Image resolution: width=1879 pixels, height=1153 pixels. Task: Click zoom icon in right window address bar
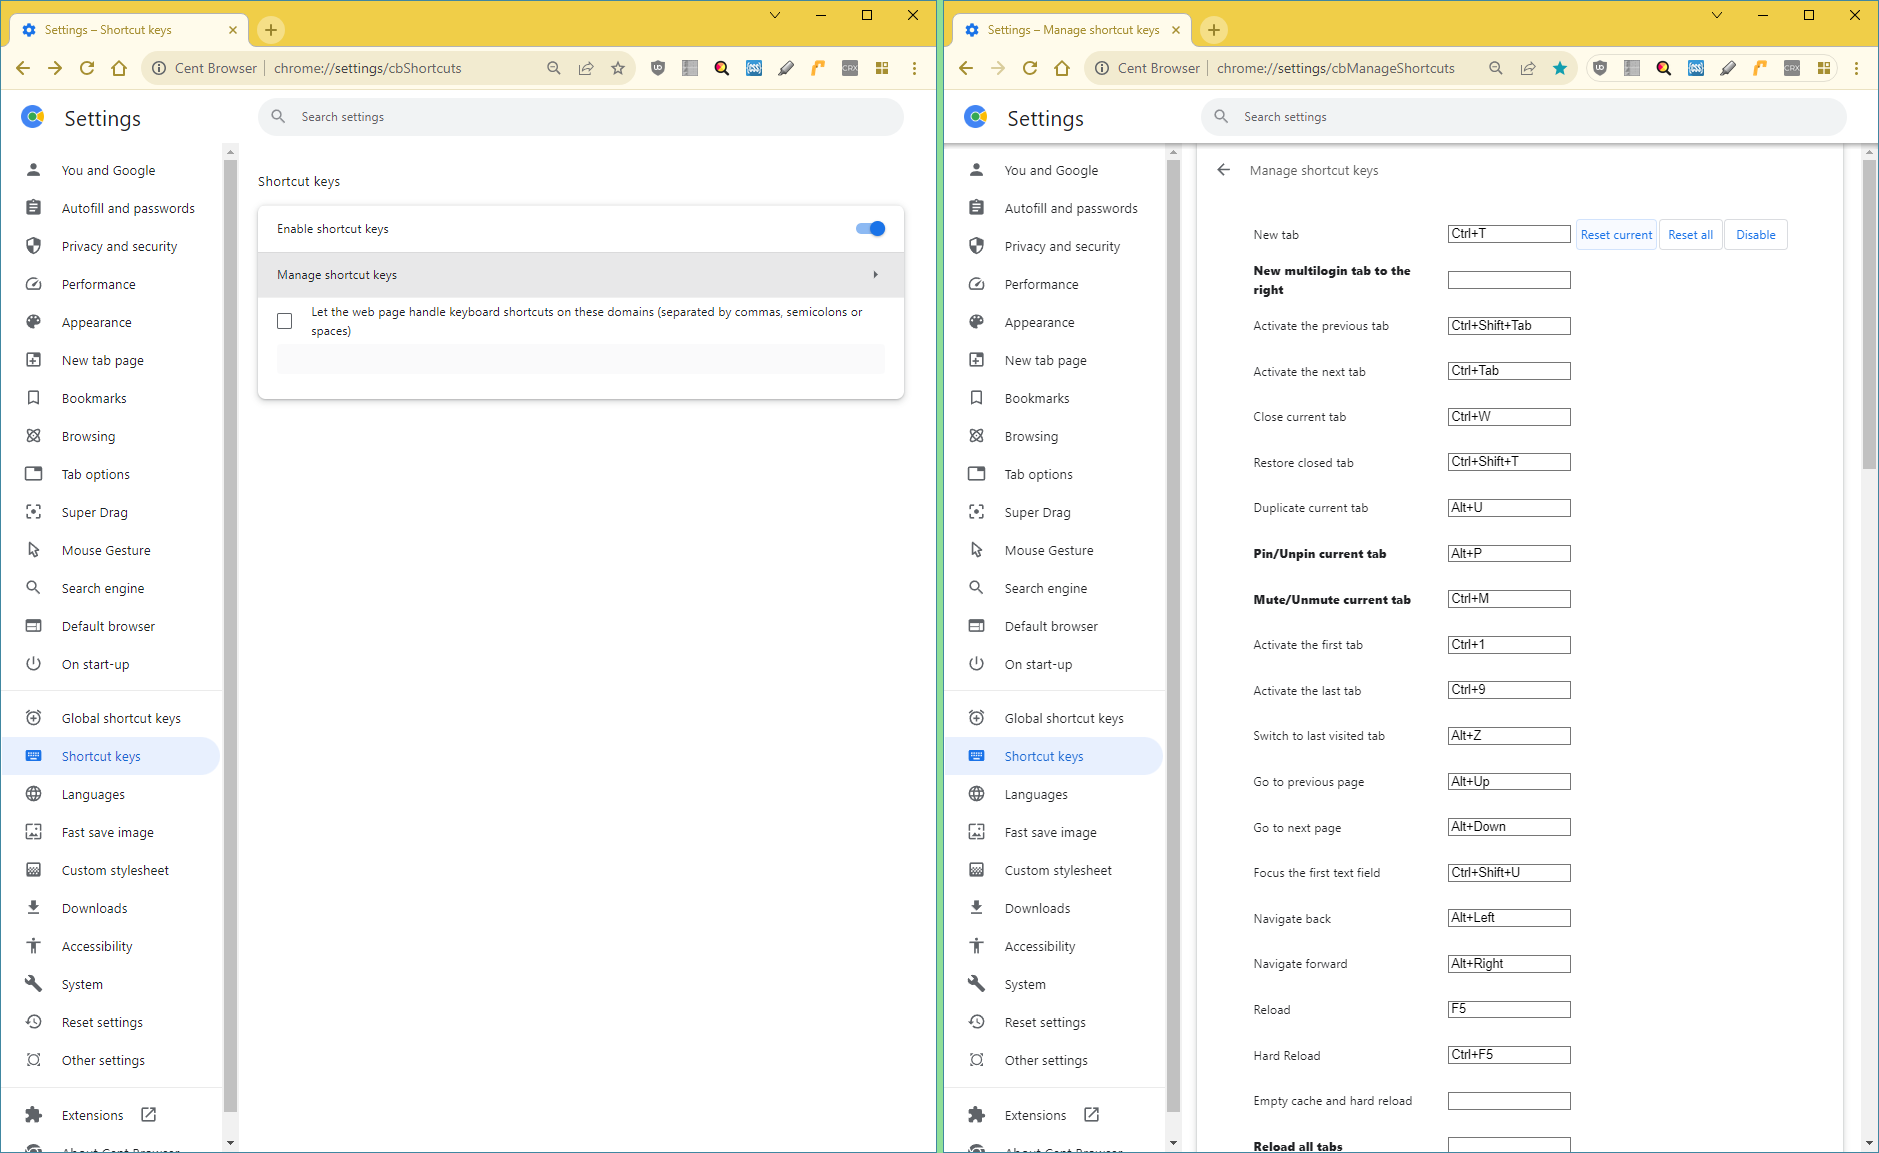[x=1496, y=68]
